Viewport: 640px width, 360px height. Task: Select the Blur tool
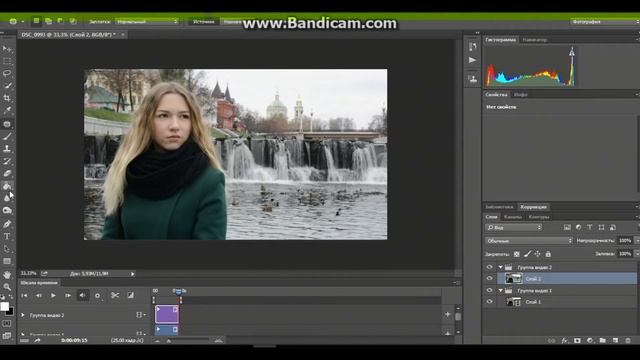tap(7, 198)
